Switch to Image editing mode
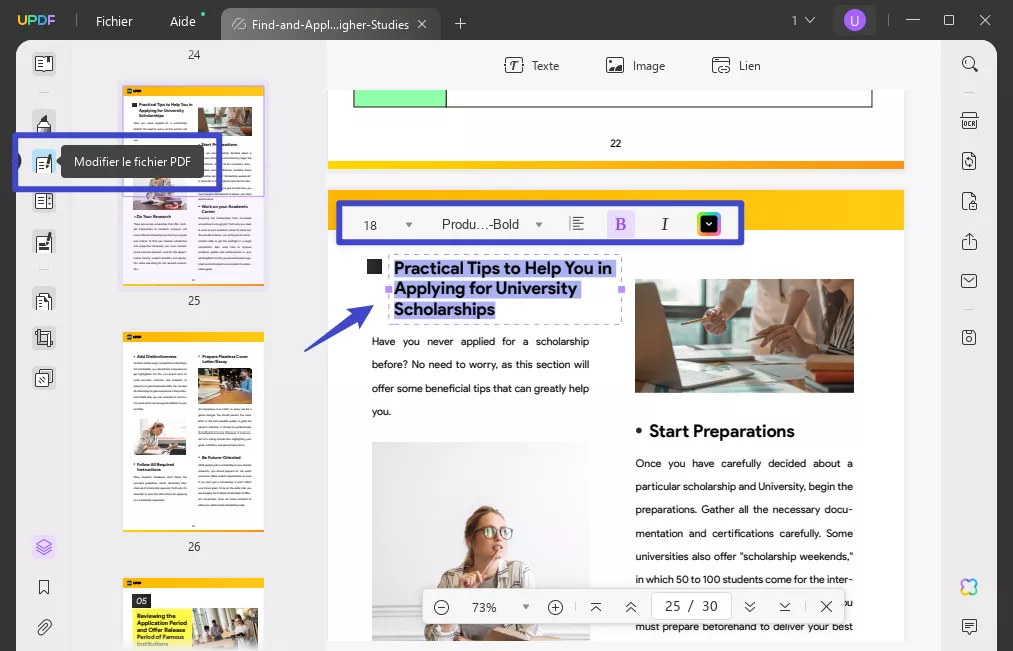Screen dimensions: 1013x651 pyautogui.click(x=635, y=65)
